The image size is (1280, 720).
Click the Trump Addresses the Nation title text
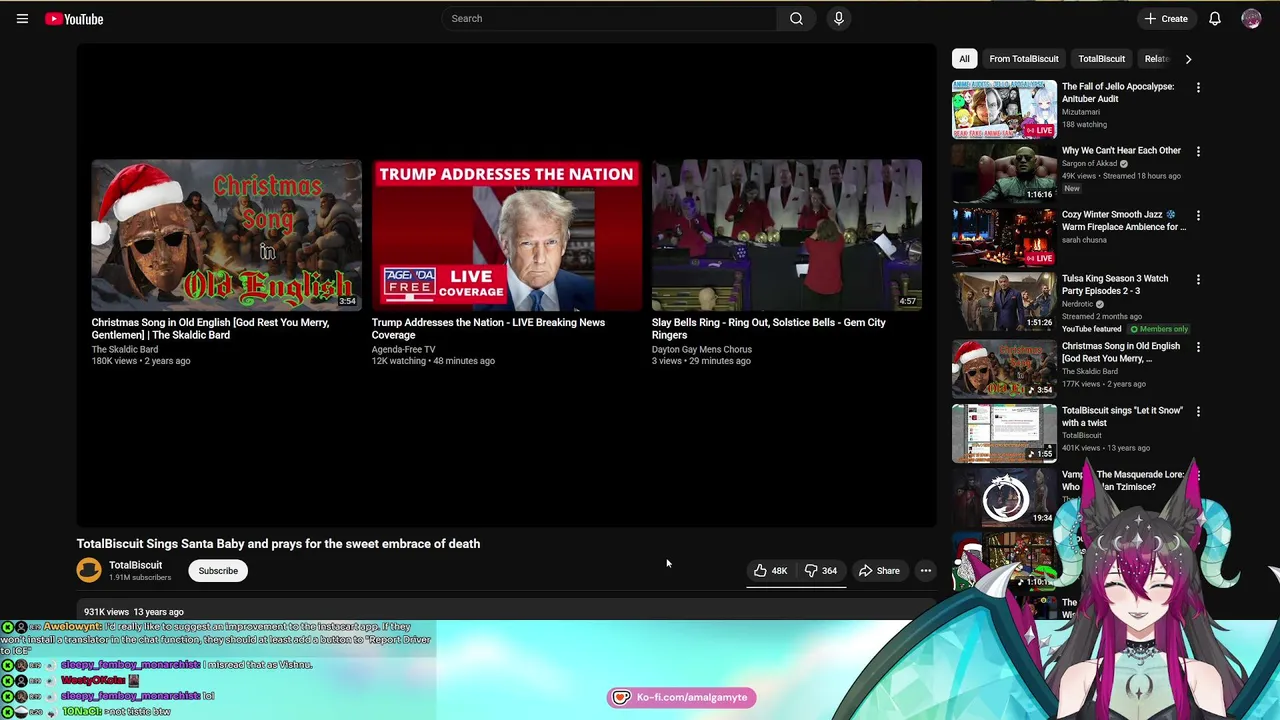[x=488, y=328]
